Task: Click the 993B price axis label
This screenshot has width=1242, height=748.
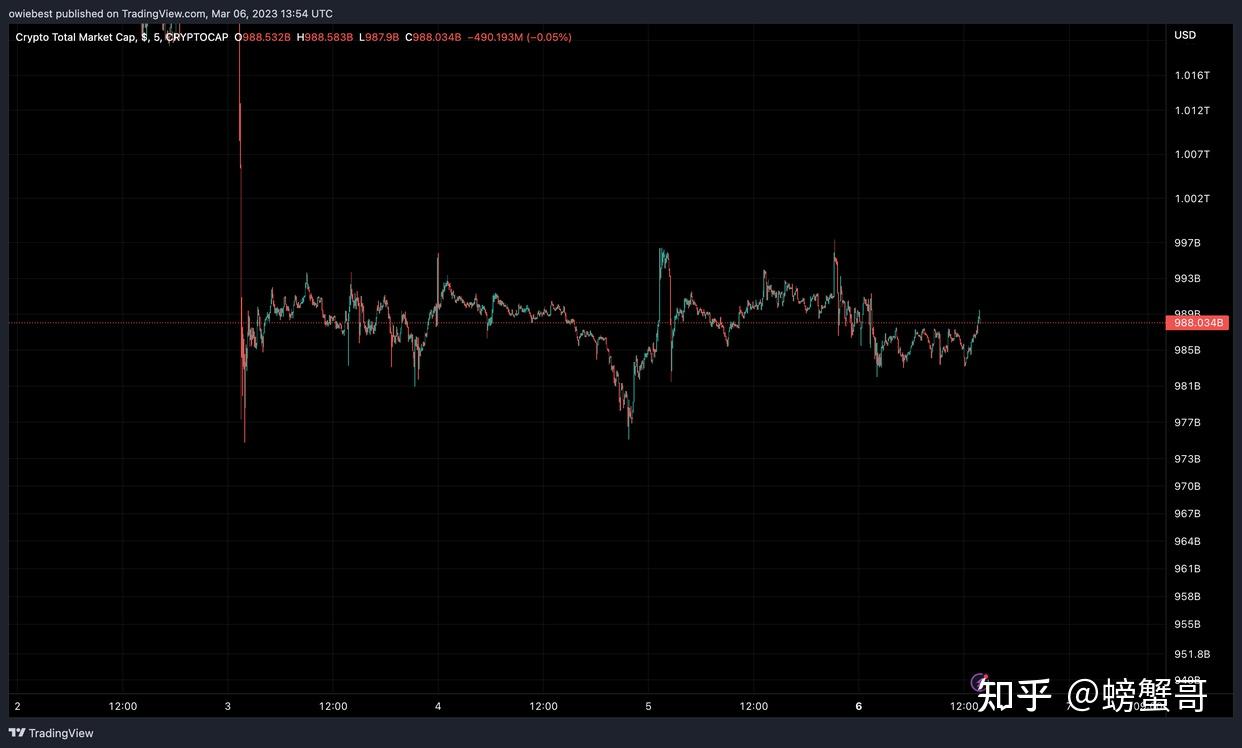Action: pos(1187,279)
